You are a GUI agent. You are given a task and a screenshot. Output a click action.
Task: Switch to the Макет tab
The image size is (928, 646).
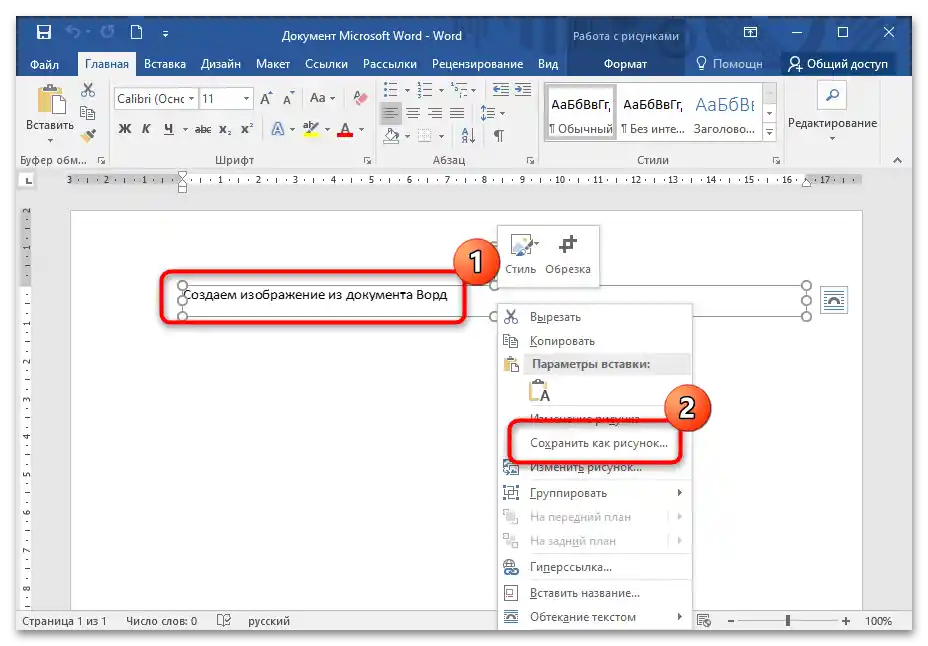[273, 64]
